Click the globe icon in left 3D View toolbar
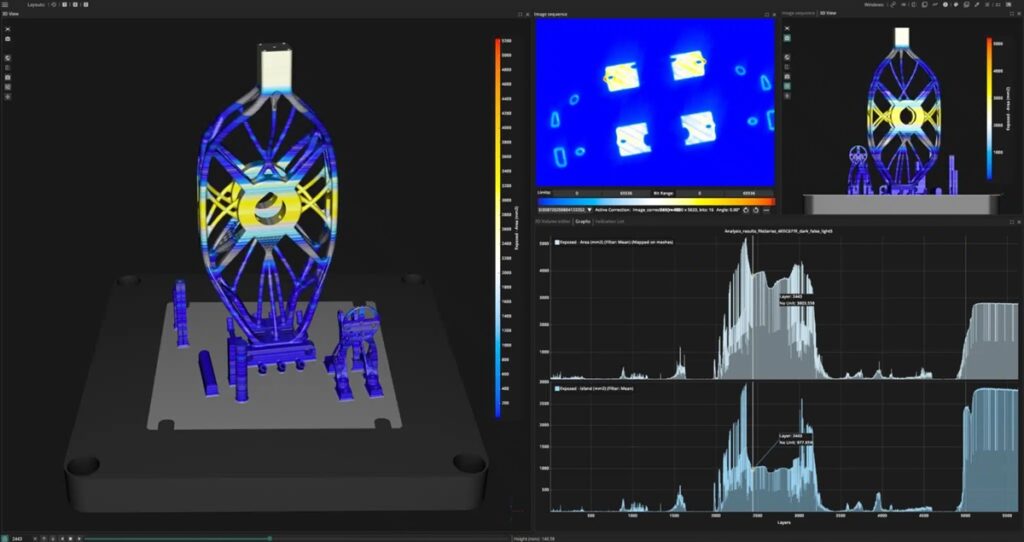1024x542 pixels. [7, 57]
